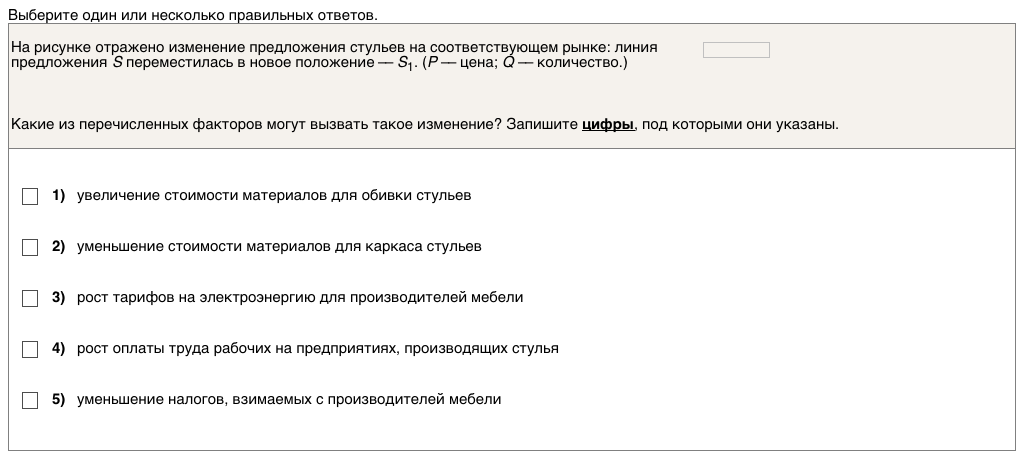Choose the answer text about каркаса стульев

click(279, 247)
